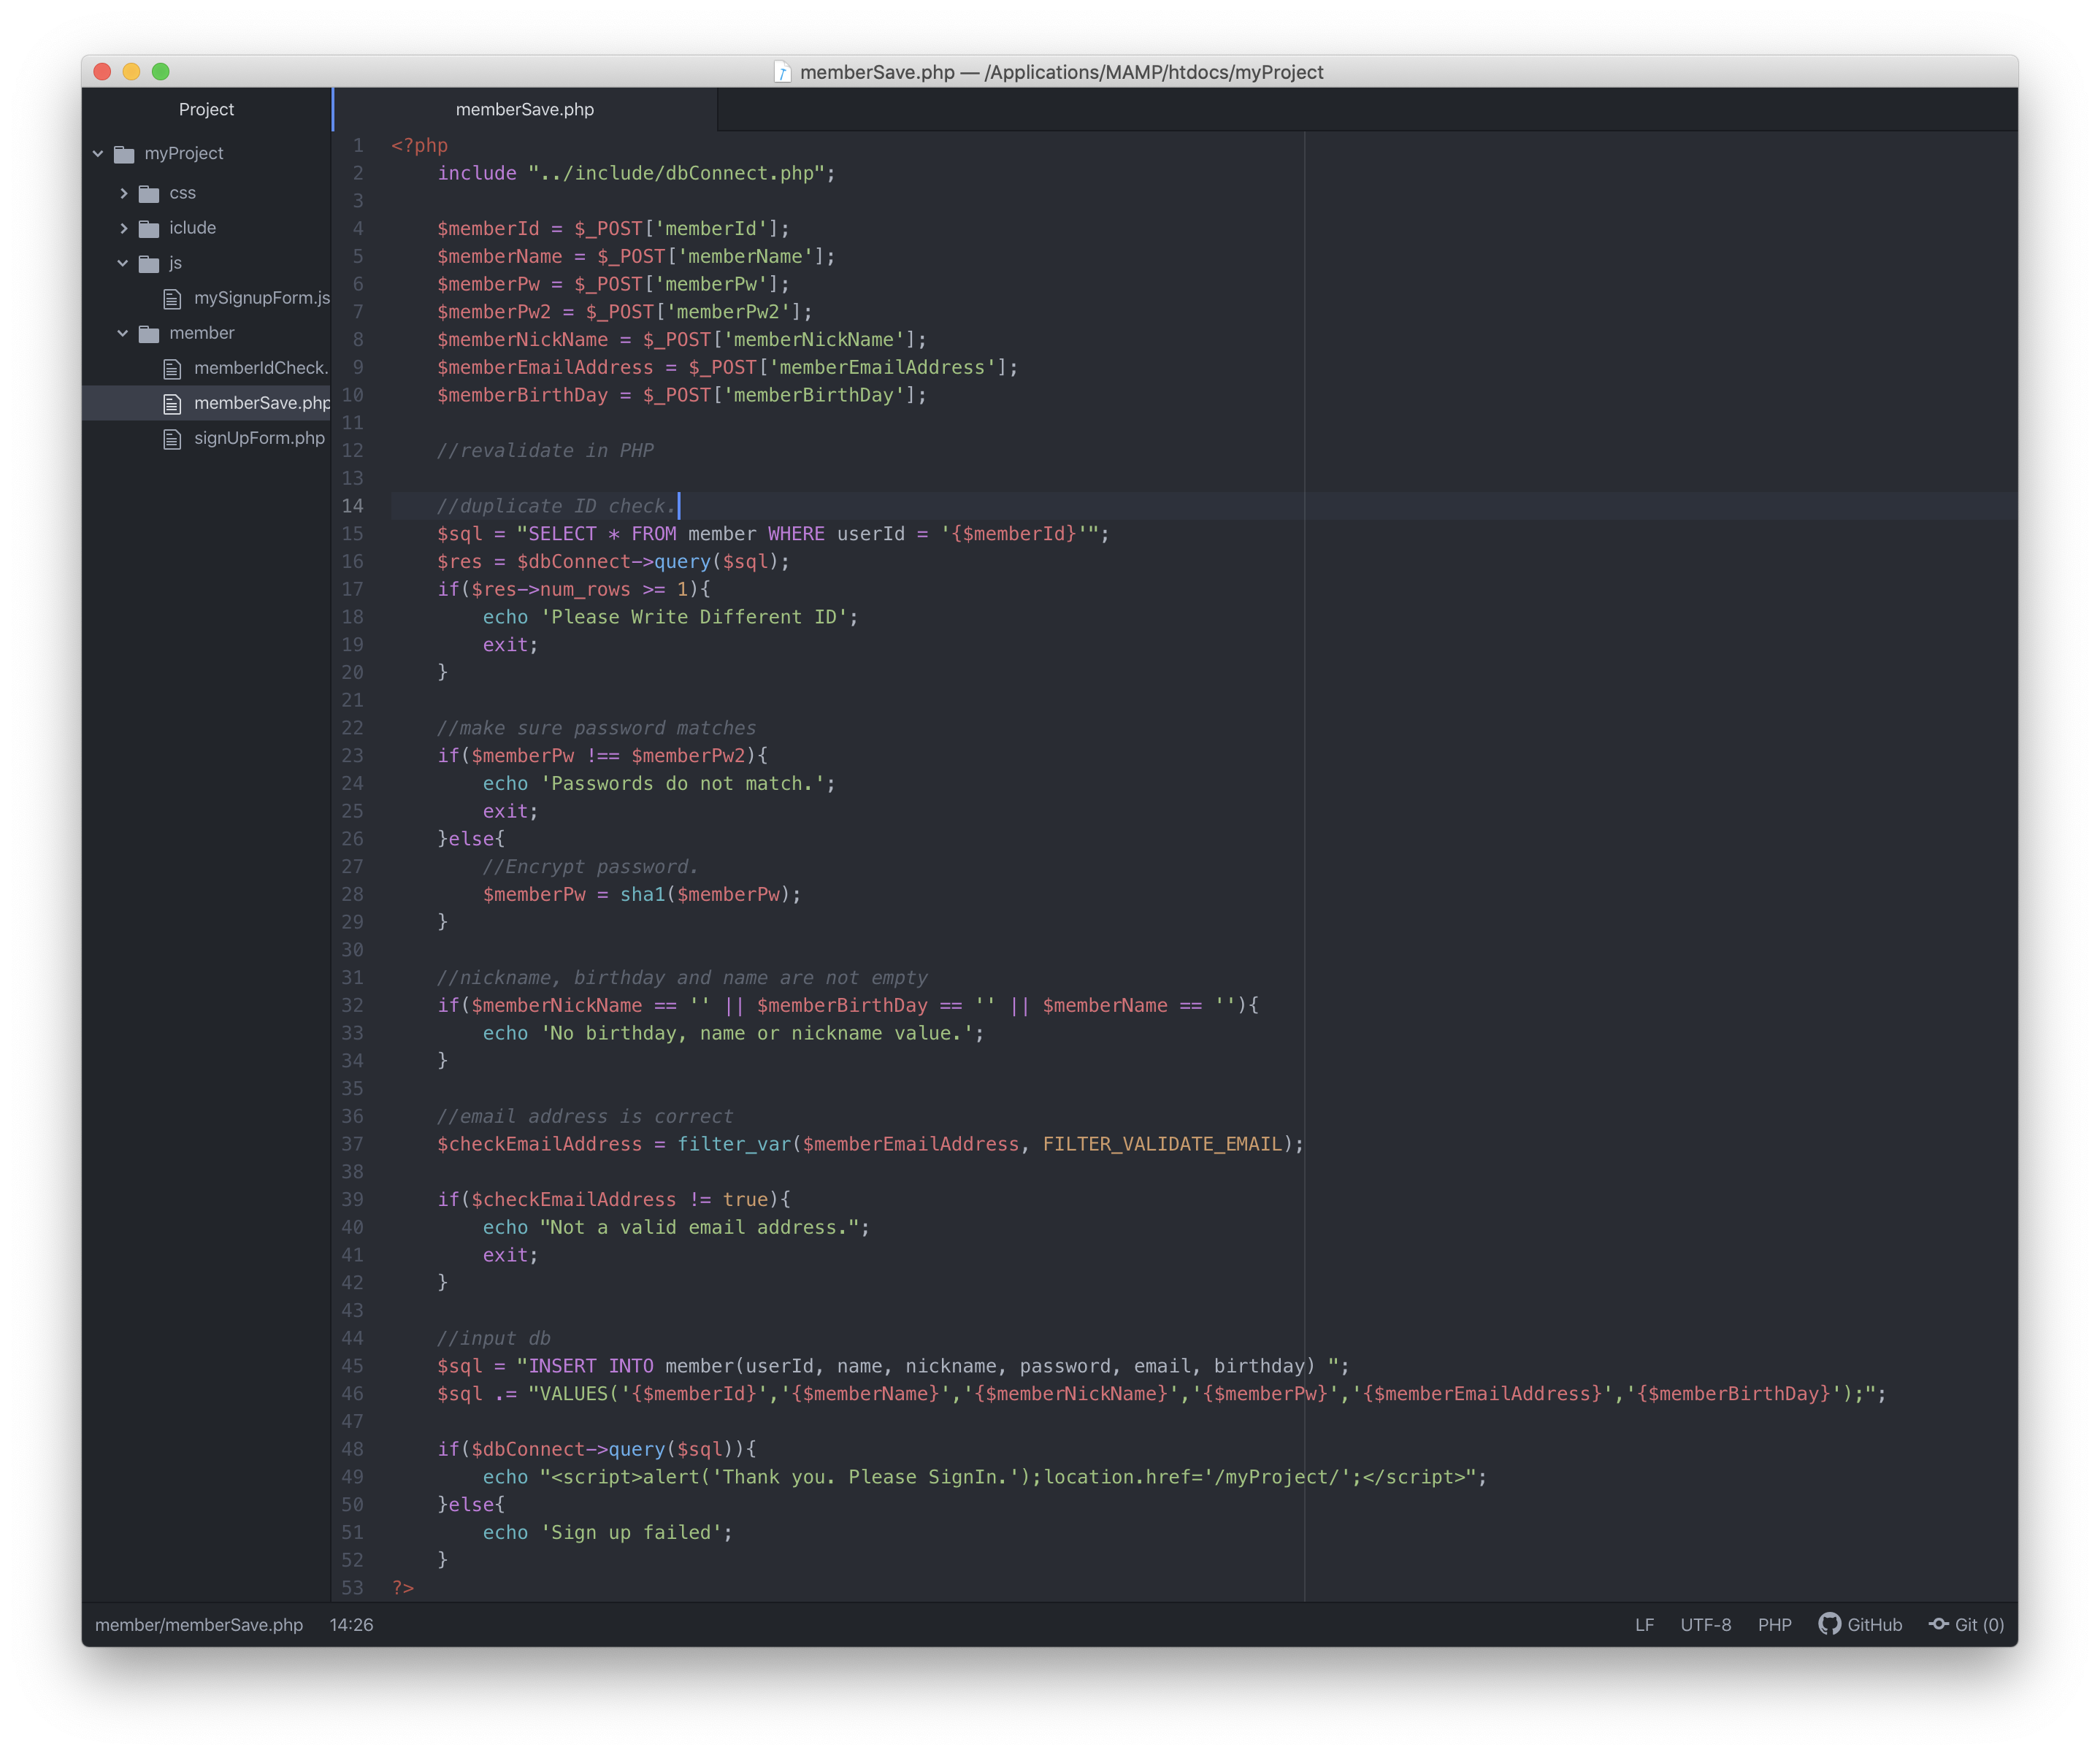The height and width of the screenshot is (1755, 2100).
Task: Open signUpForm.php from the tree
Action: pyautogui.click(x=259, y=438)
